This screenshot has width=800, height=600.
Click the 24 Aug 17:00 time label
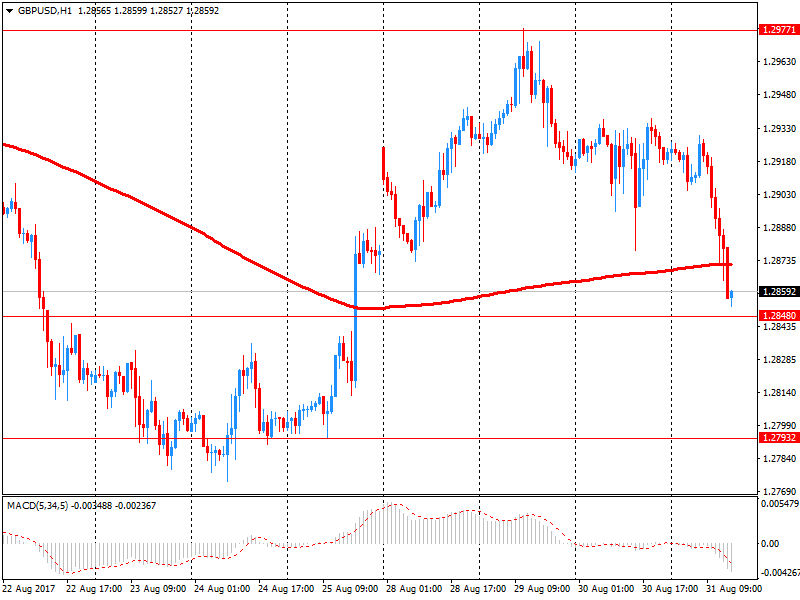286,589
